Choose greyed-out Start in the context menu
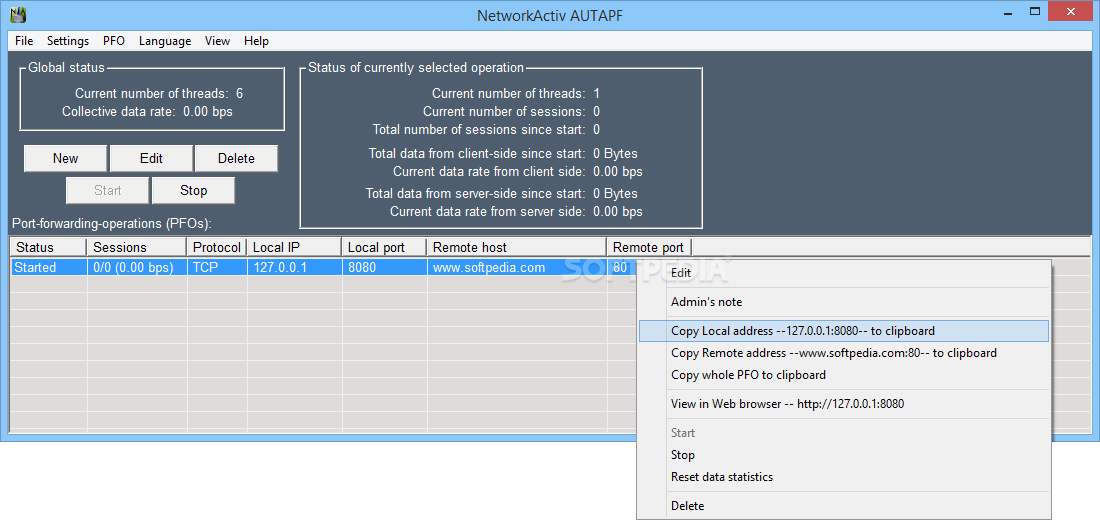Viewport: 1100px width, 520px height. point(844,433)
